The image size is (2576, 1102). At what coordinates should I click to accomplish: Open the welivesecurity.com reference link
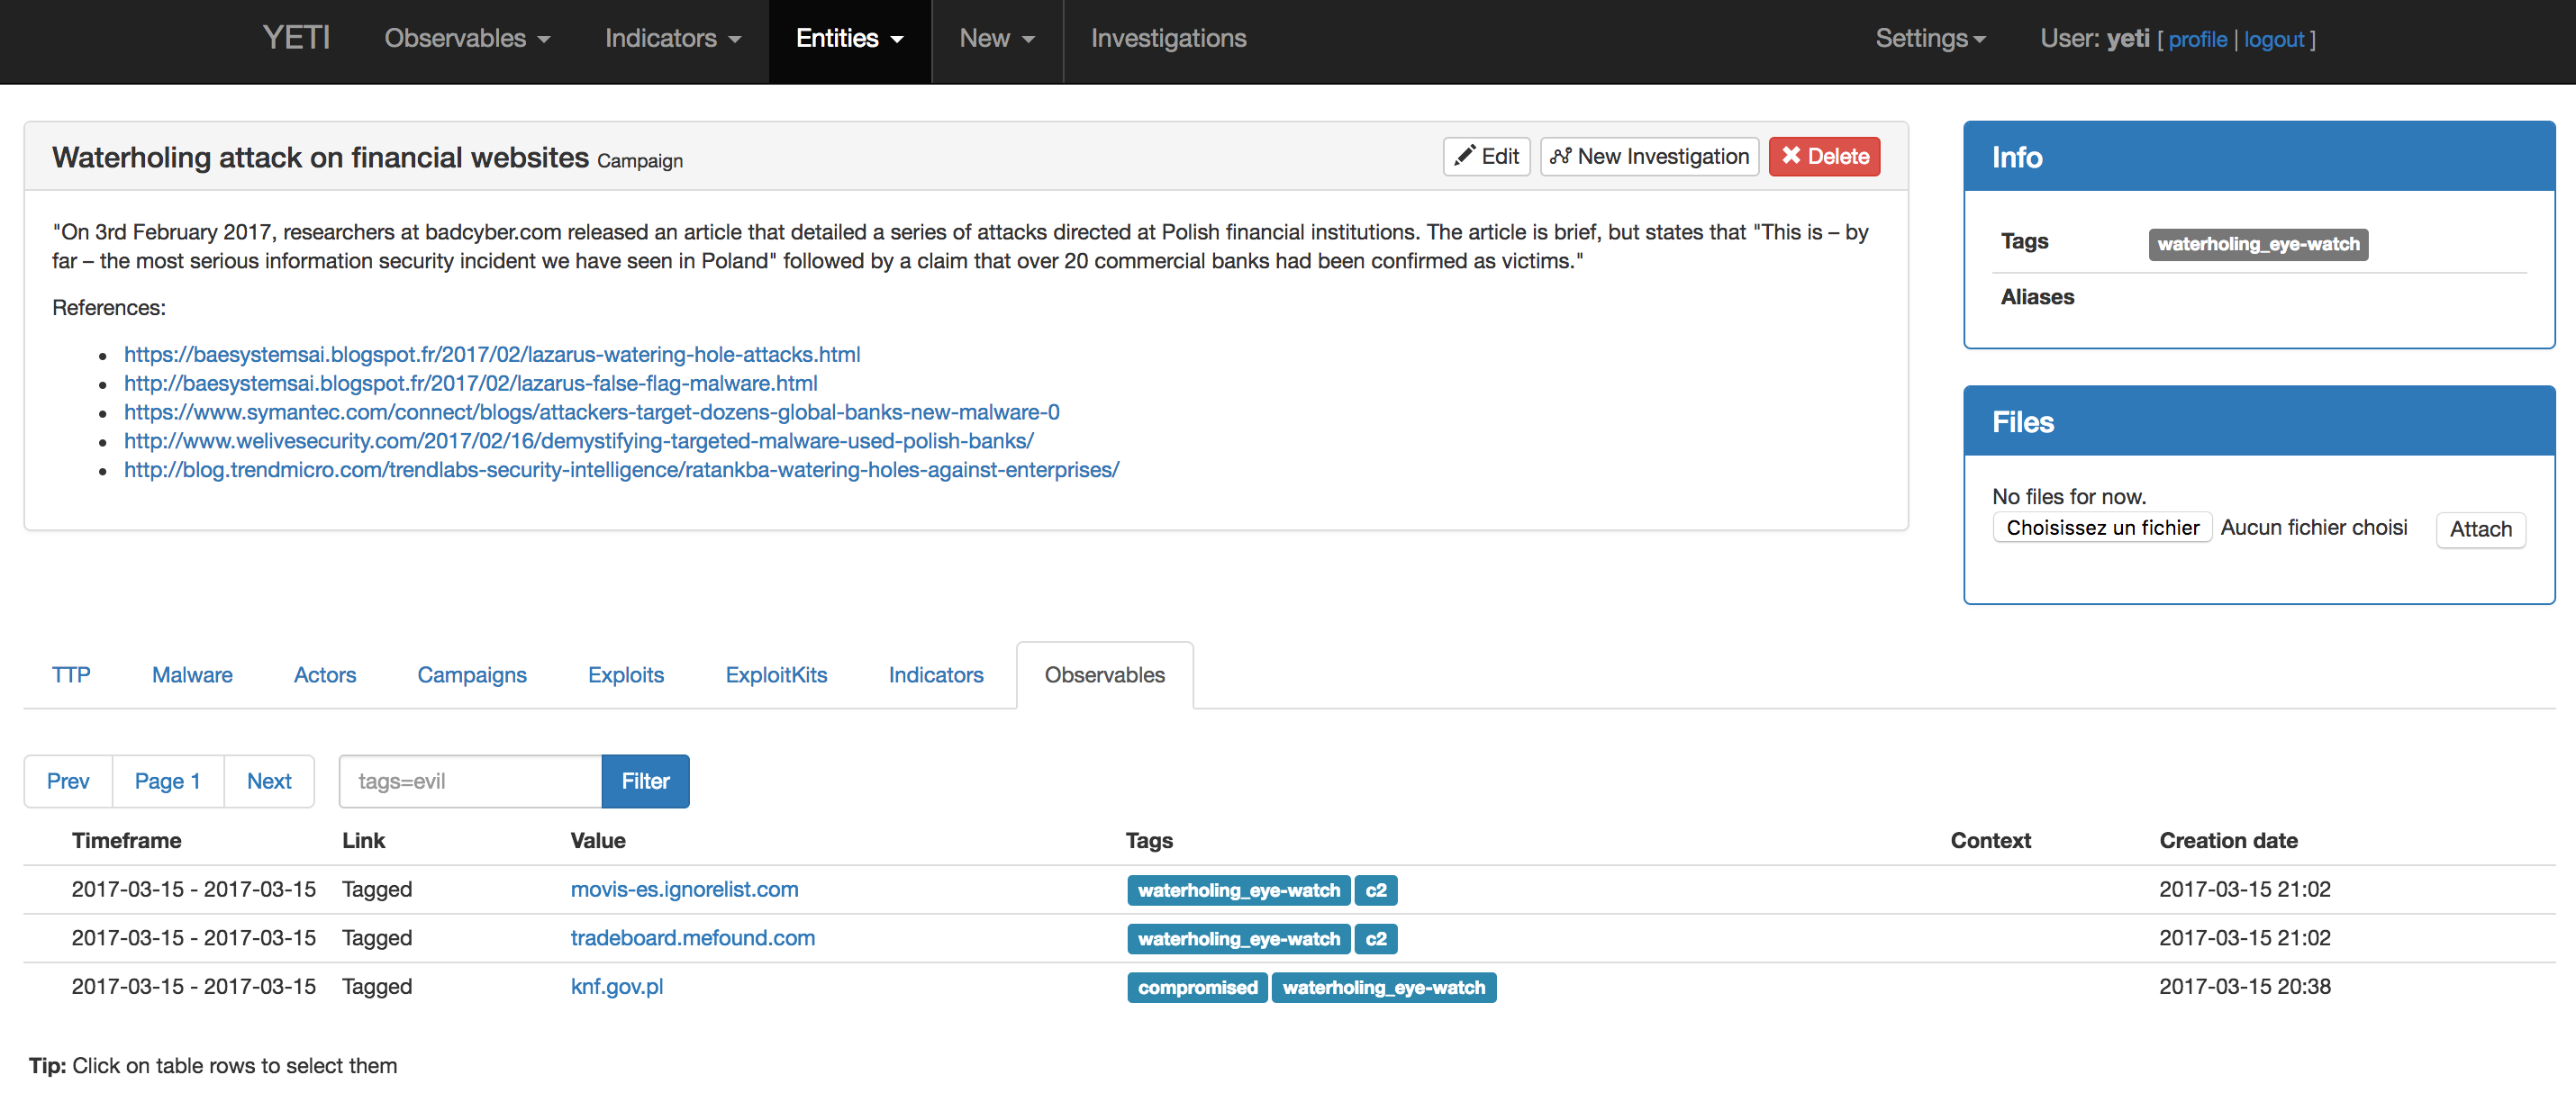[x=578, y=441]
